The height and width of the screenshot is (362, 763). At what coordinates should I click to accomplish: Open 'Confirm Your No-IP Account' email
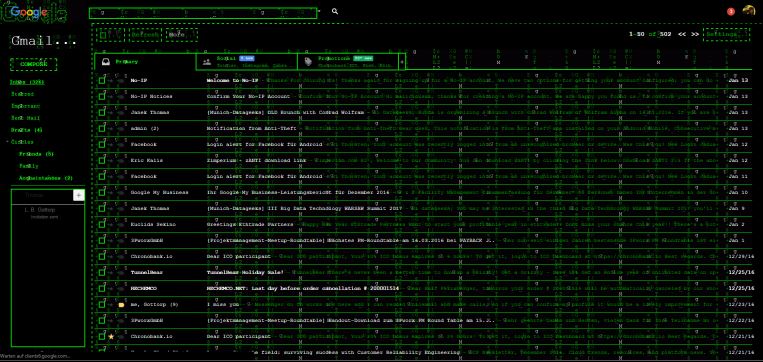[x=249, y=96]
